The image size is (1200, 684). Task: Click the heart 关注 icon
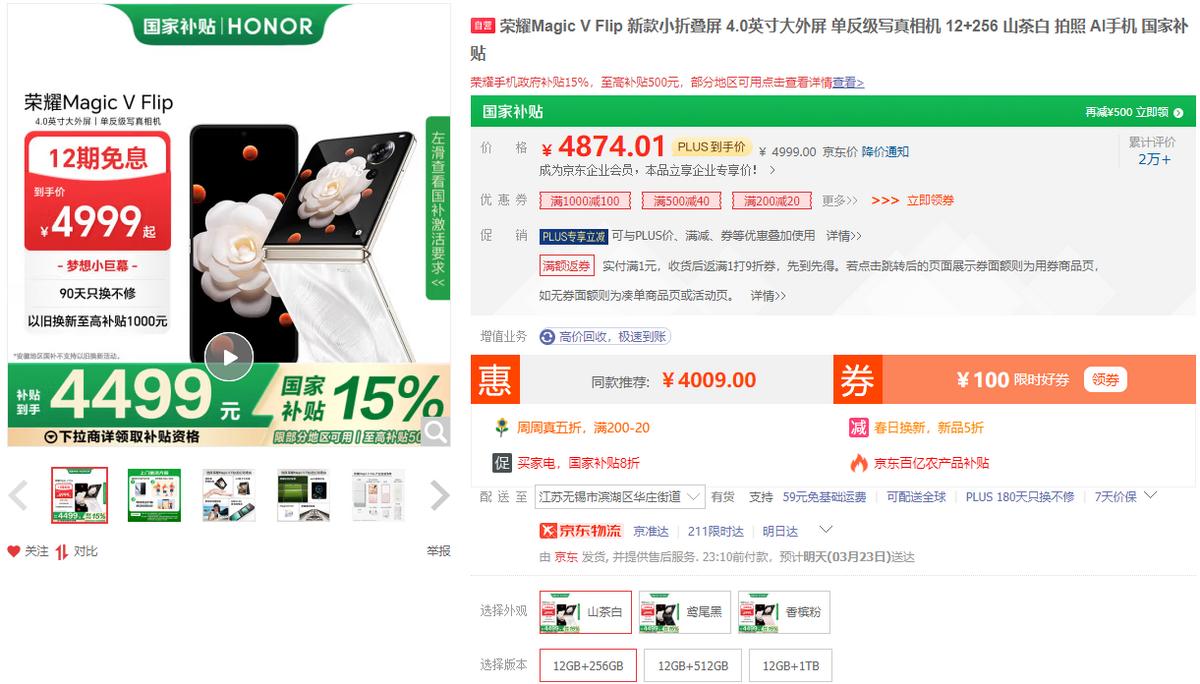(14, 551)
